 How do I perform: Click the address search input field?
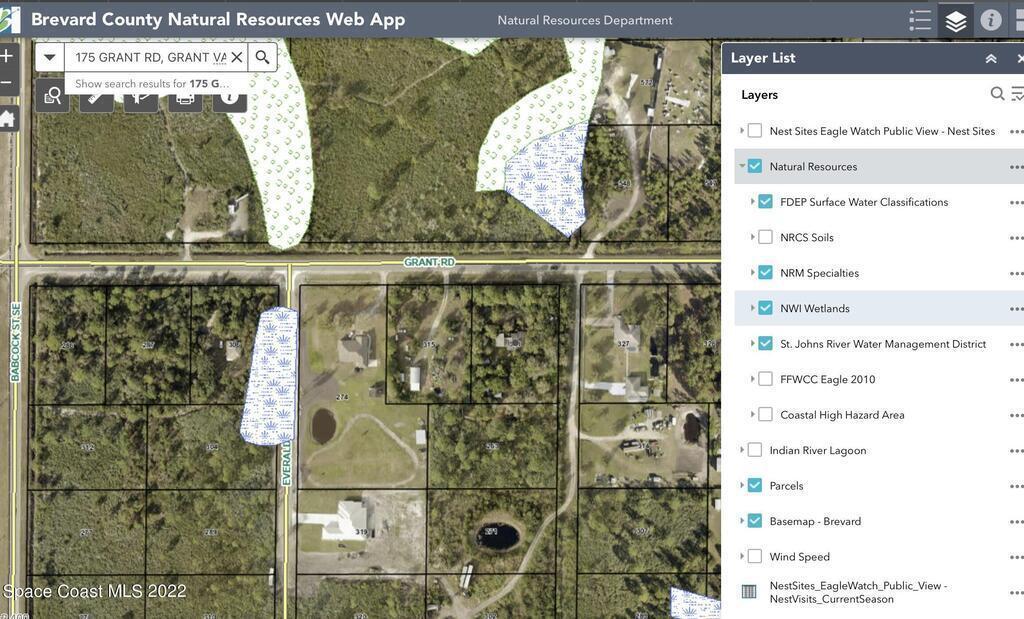(148, 57)
